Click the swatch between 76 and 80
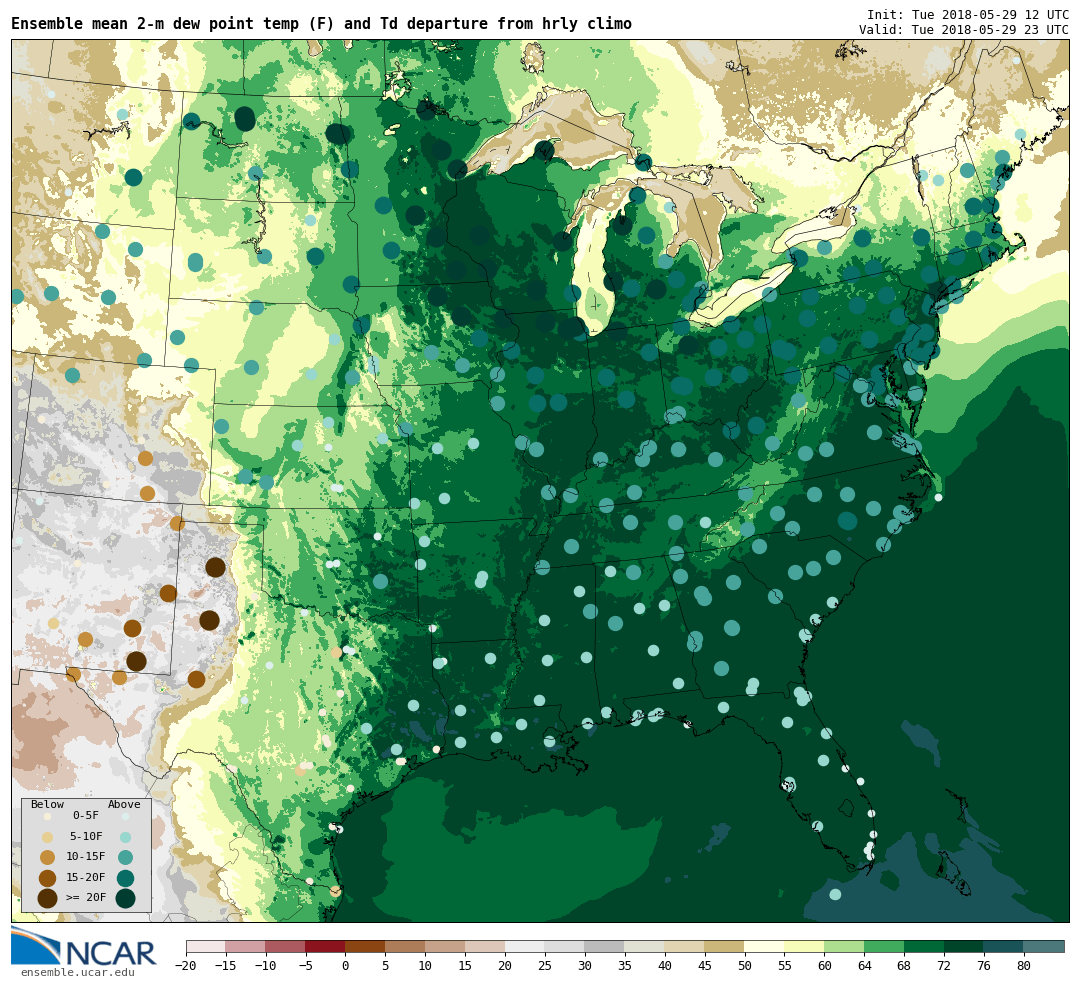 point(1005,946)
